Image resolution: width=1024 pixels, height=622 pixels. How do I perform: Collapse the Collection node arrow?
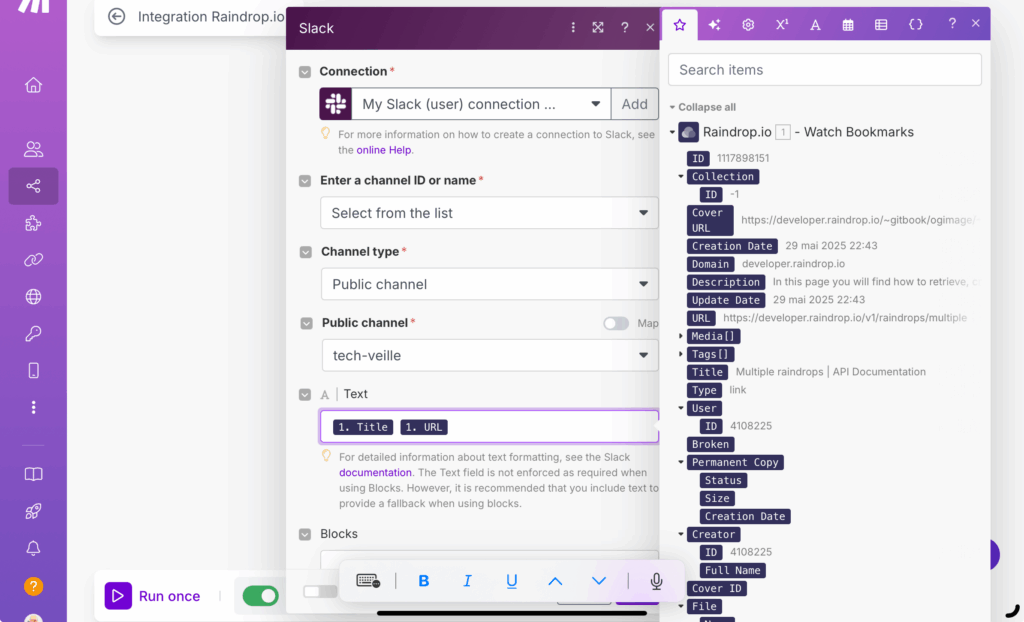(681, 176)
